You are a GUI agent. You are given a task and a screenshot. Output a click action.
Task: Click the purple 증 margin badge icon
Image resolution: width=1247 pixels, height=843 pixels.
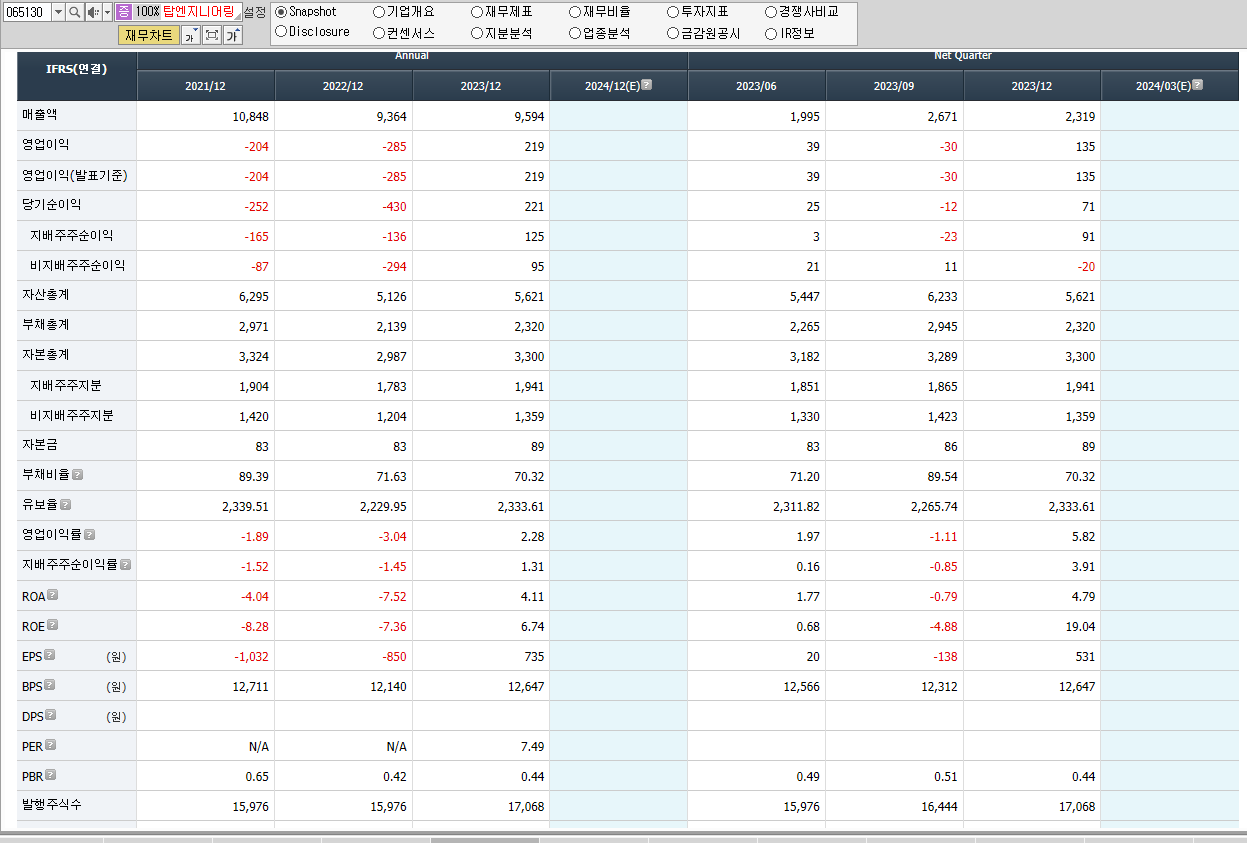124,12
